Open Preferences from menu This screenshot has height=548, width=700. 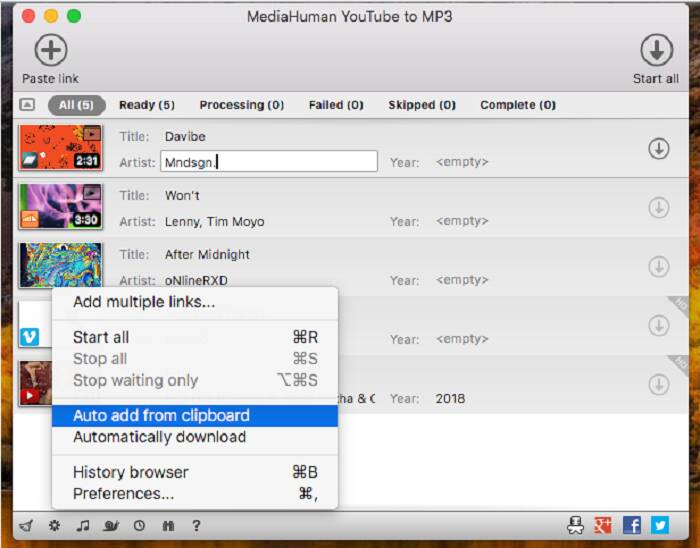click(x=195, y=494)
